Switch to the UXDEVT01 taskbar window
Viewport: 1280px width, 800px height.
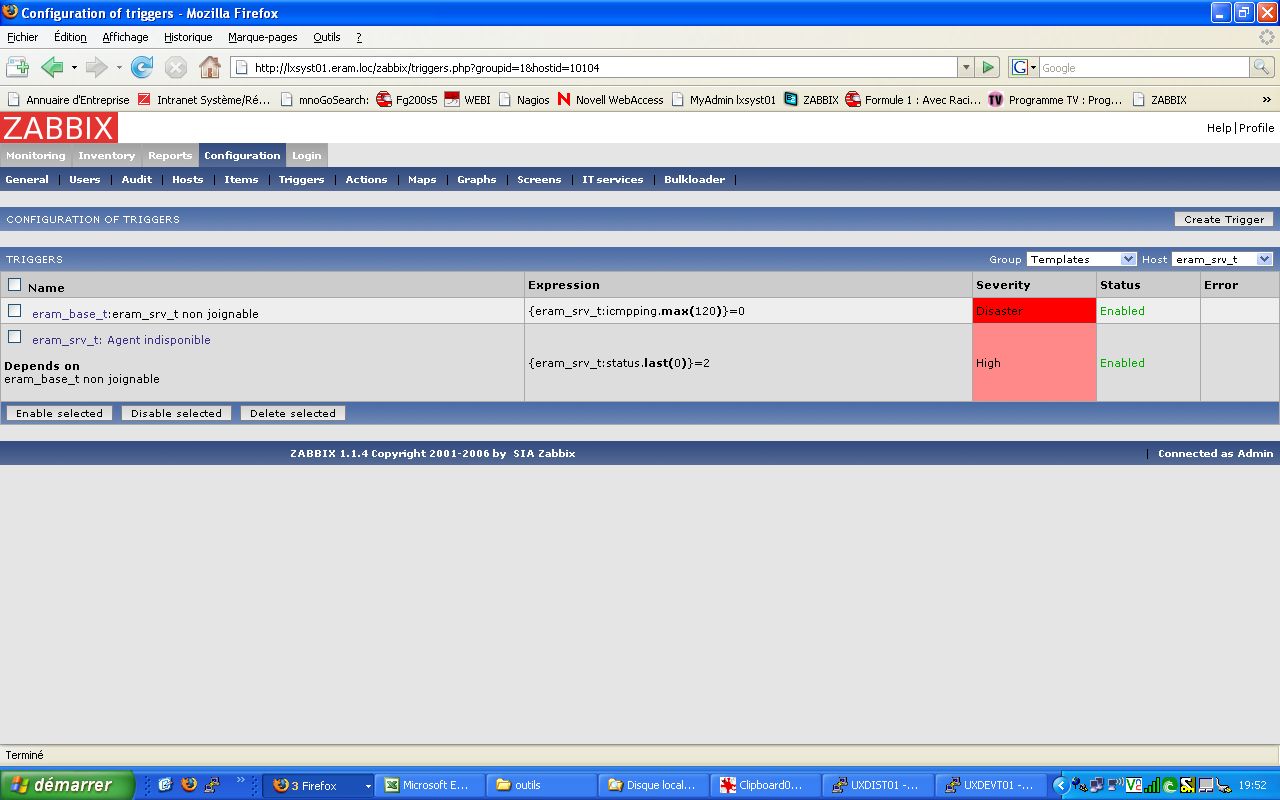point(992,786)
